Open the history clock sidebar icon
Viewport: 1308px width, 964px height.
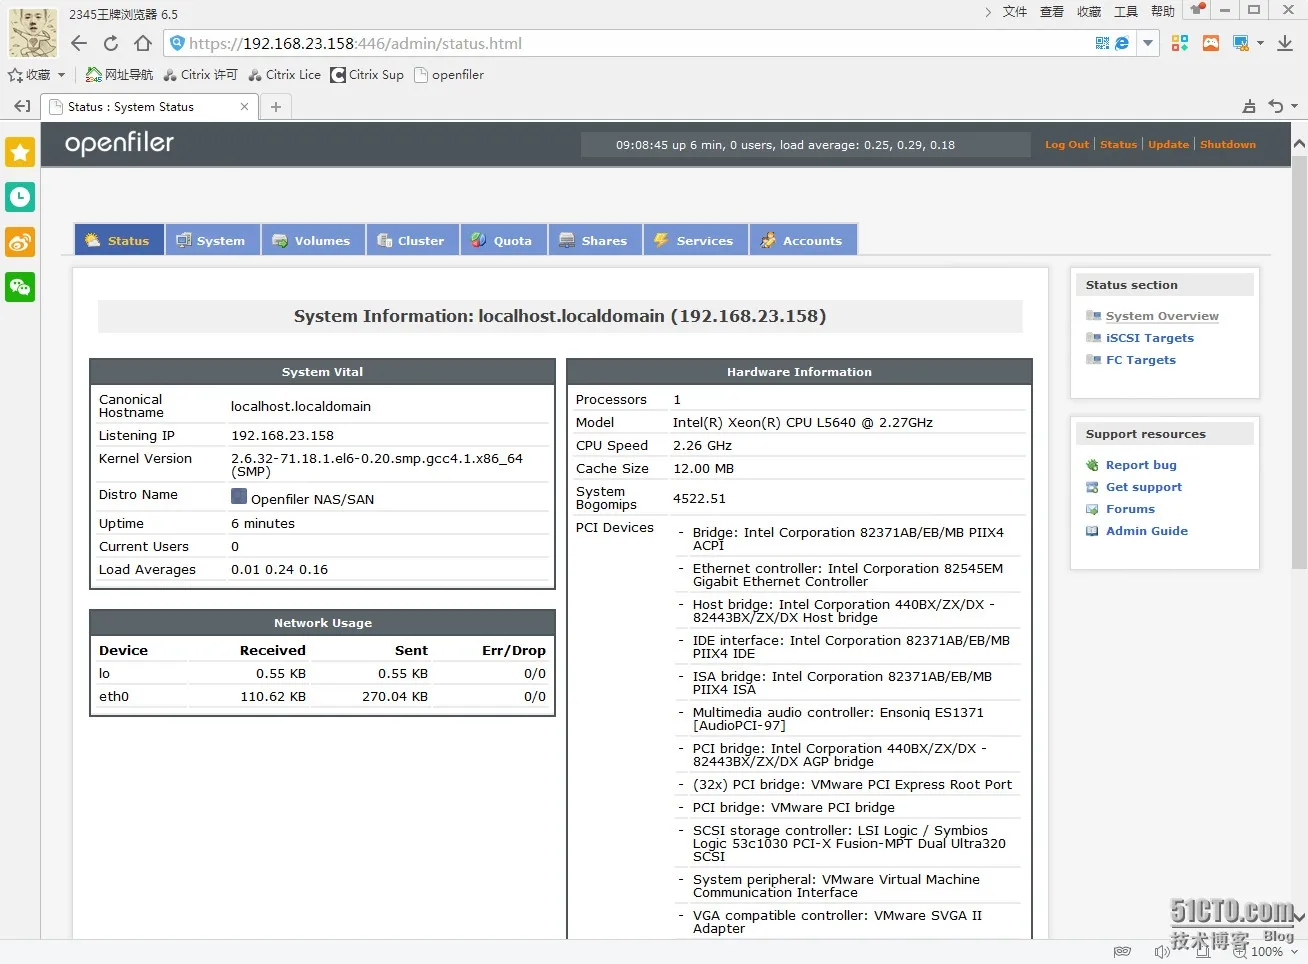click(20, 197)
